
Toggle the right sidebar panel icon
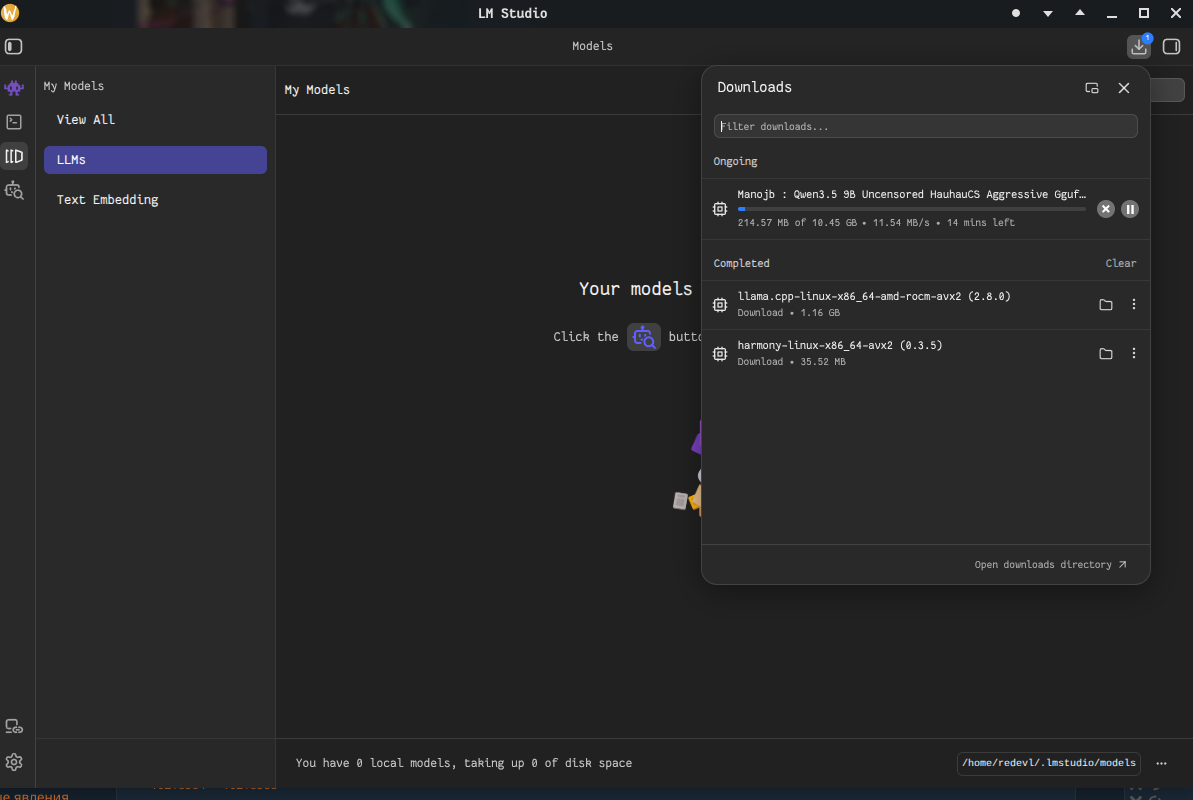tap(1172, 46)
